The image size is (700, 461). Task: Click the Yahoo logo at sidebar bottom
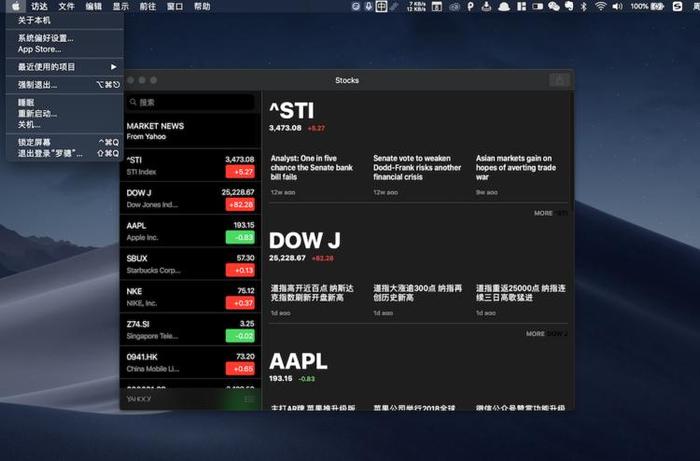(x=139, y=399)
